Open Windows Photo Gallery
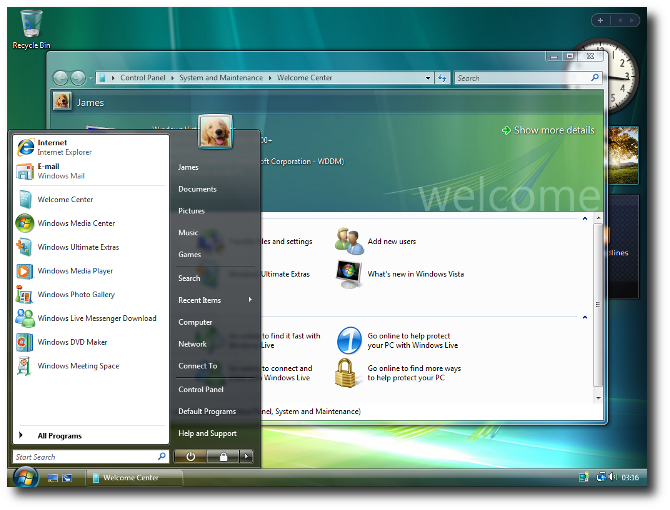670x510 pixels. point(76,295)
